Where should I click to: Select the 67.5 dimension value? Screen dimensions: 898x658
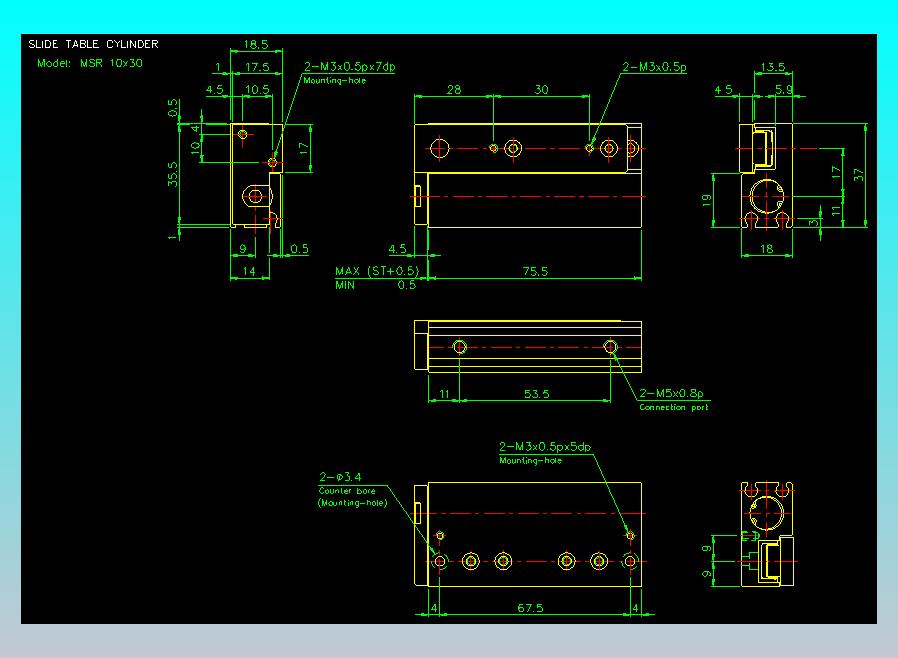coord(530,608)
